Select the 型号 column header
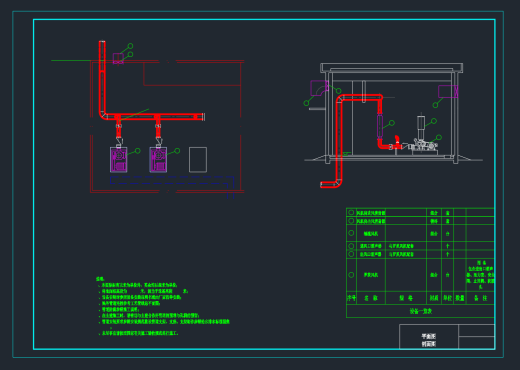The width and height of the screenshot is (520, 370). coord(406,298)
